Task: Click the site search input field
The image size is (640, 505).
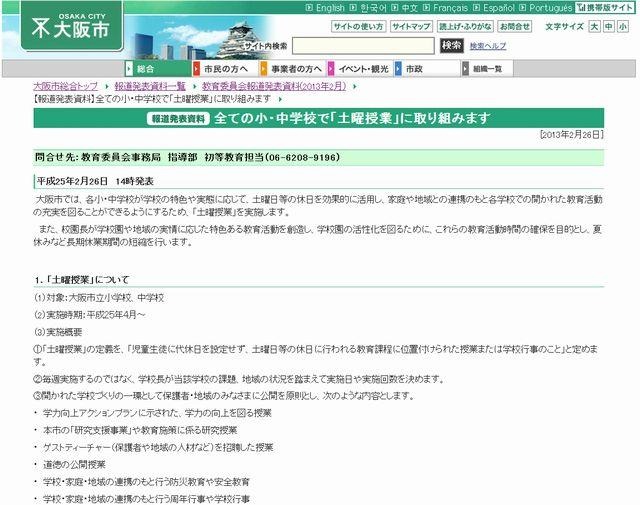Action: click(363, 46)
